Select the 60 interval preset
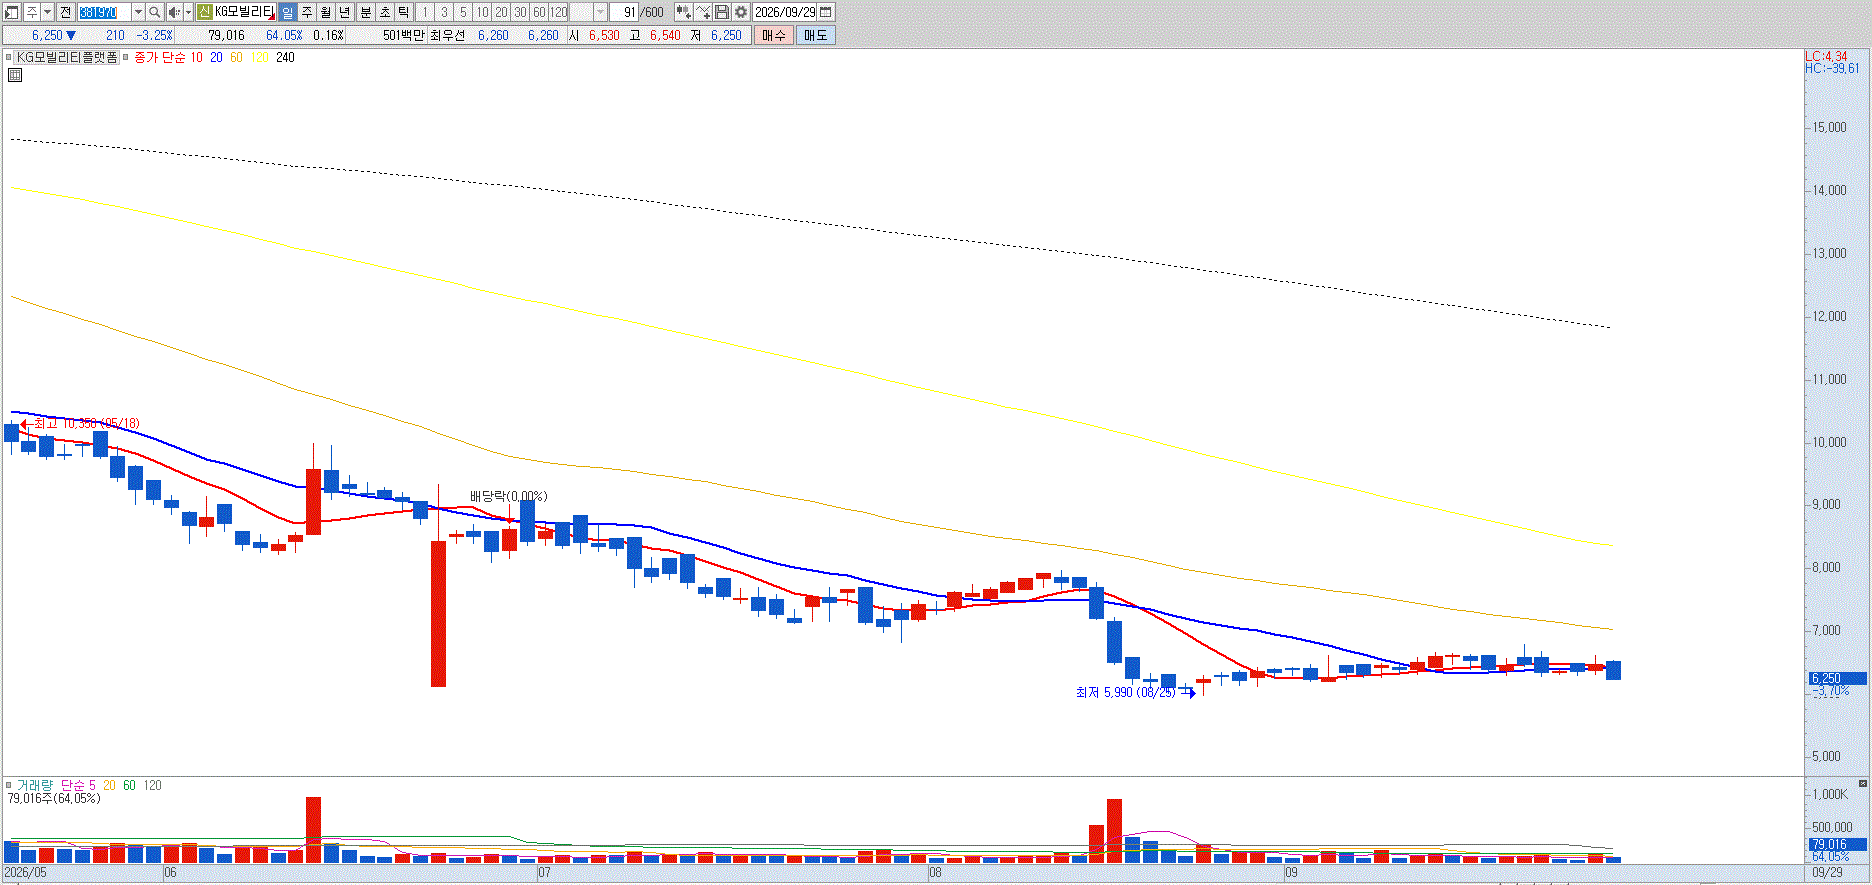 click(539, 12)
